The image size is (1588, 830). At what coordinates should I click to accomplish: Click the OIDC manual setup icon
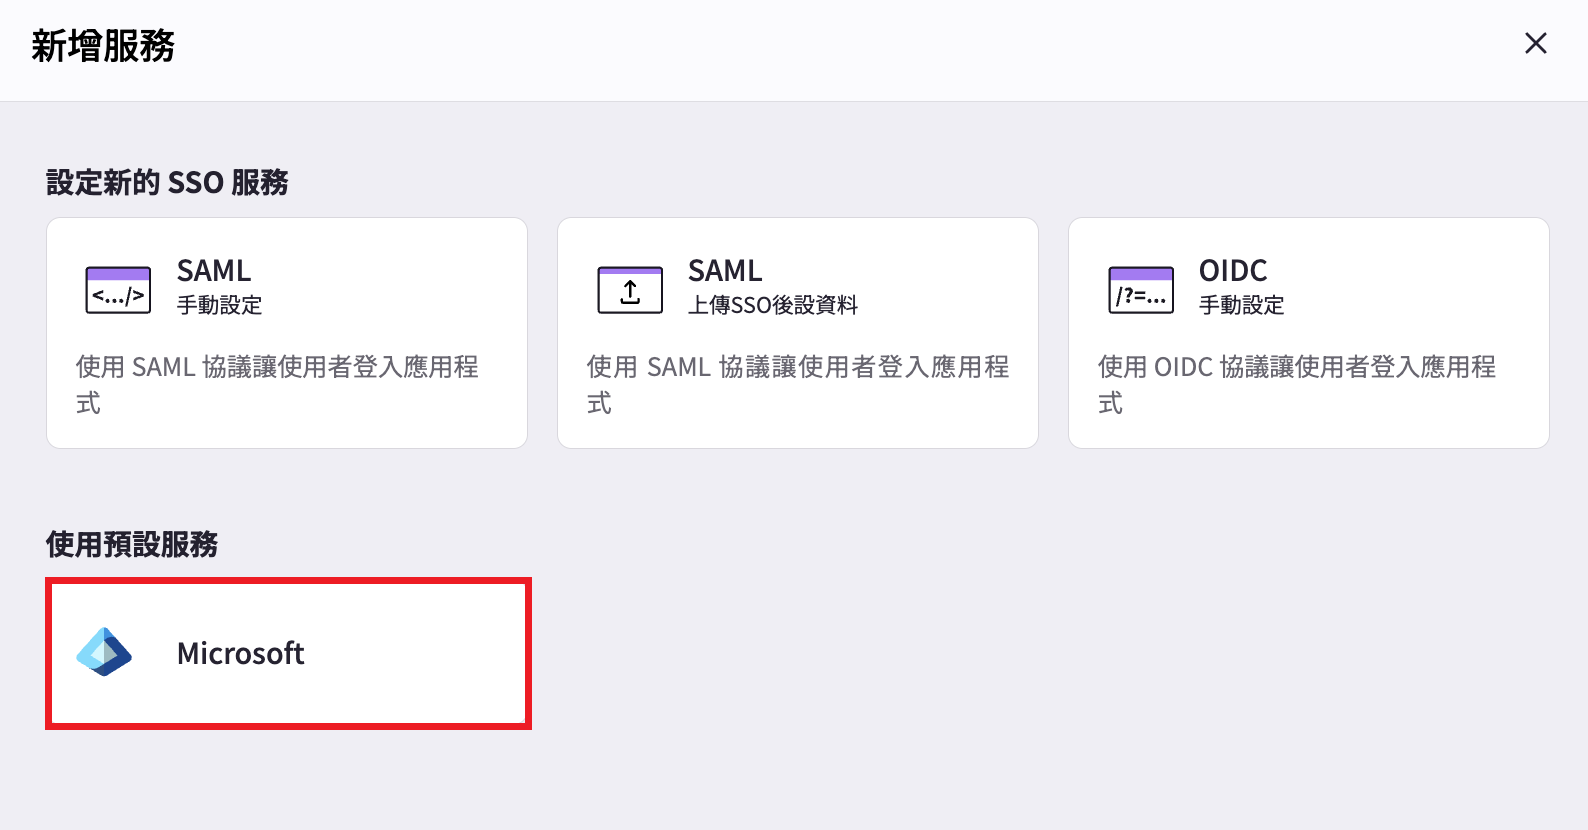[x=1141, y=290]
